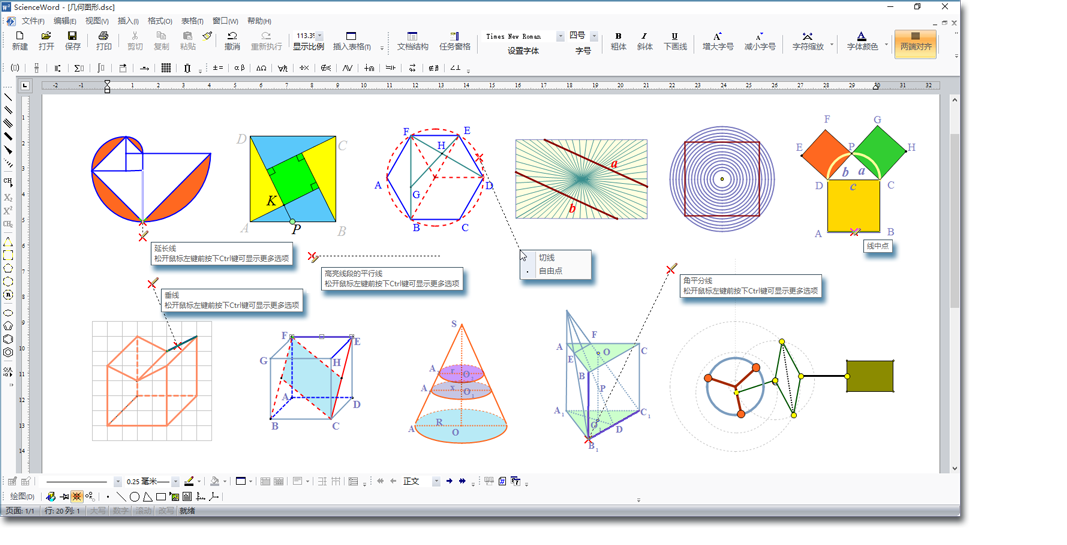Click the 字体颜色 font color swatch

tap(861, 40)
